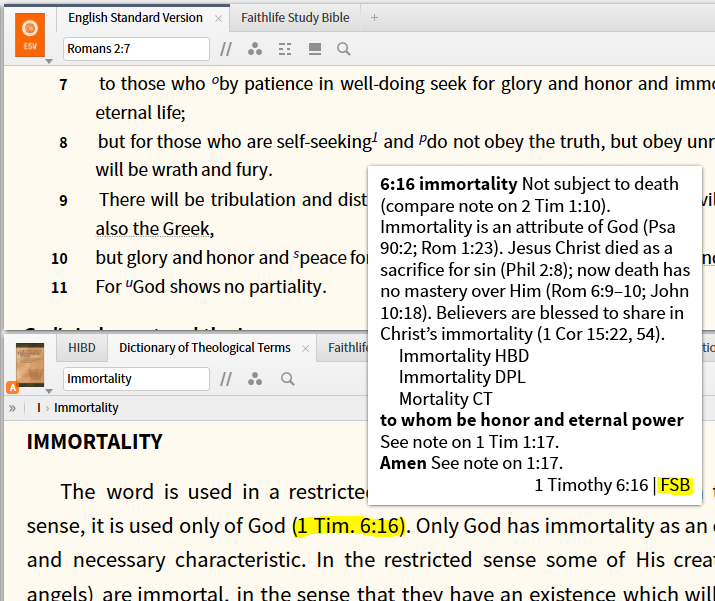Switch to the HIBD tab
Viewport: 715px width, 601px height.
[x=82, y=348]
